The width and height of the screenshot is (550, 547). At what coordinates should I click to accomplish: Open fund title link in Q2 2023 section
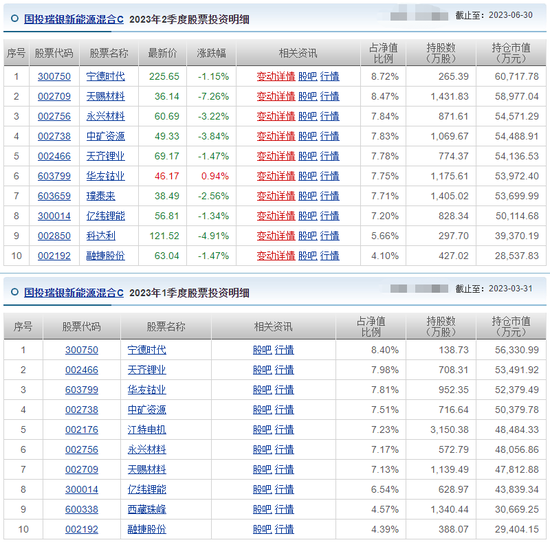74,19
